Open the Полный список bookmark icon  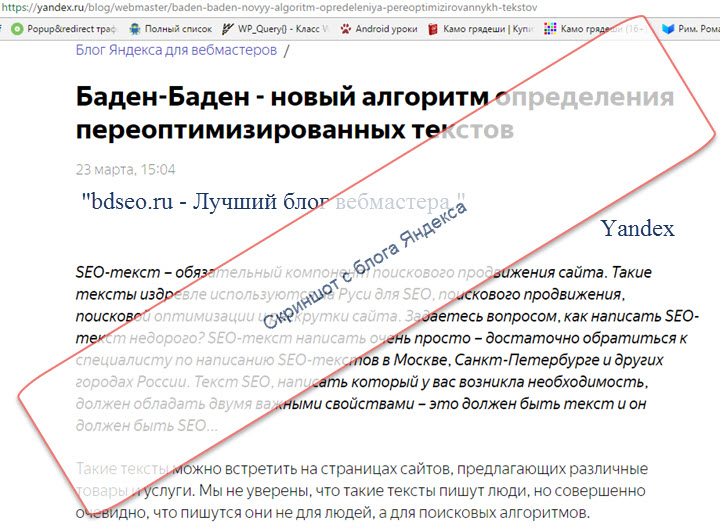pyautogui.click(x=135, y=29)
